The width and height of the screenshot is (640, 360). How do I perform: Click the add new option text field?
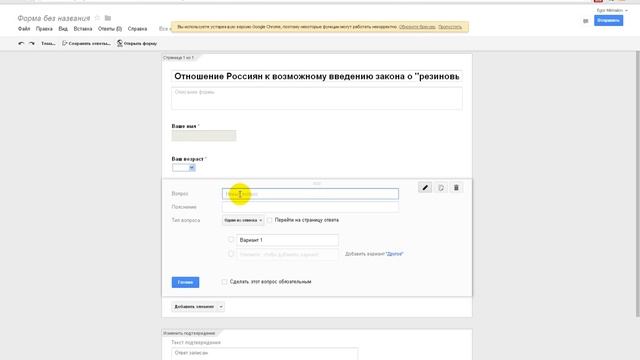click(x=287, y=254)
